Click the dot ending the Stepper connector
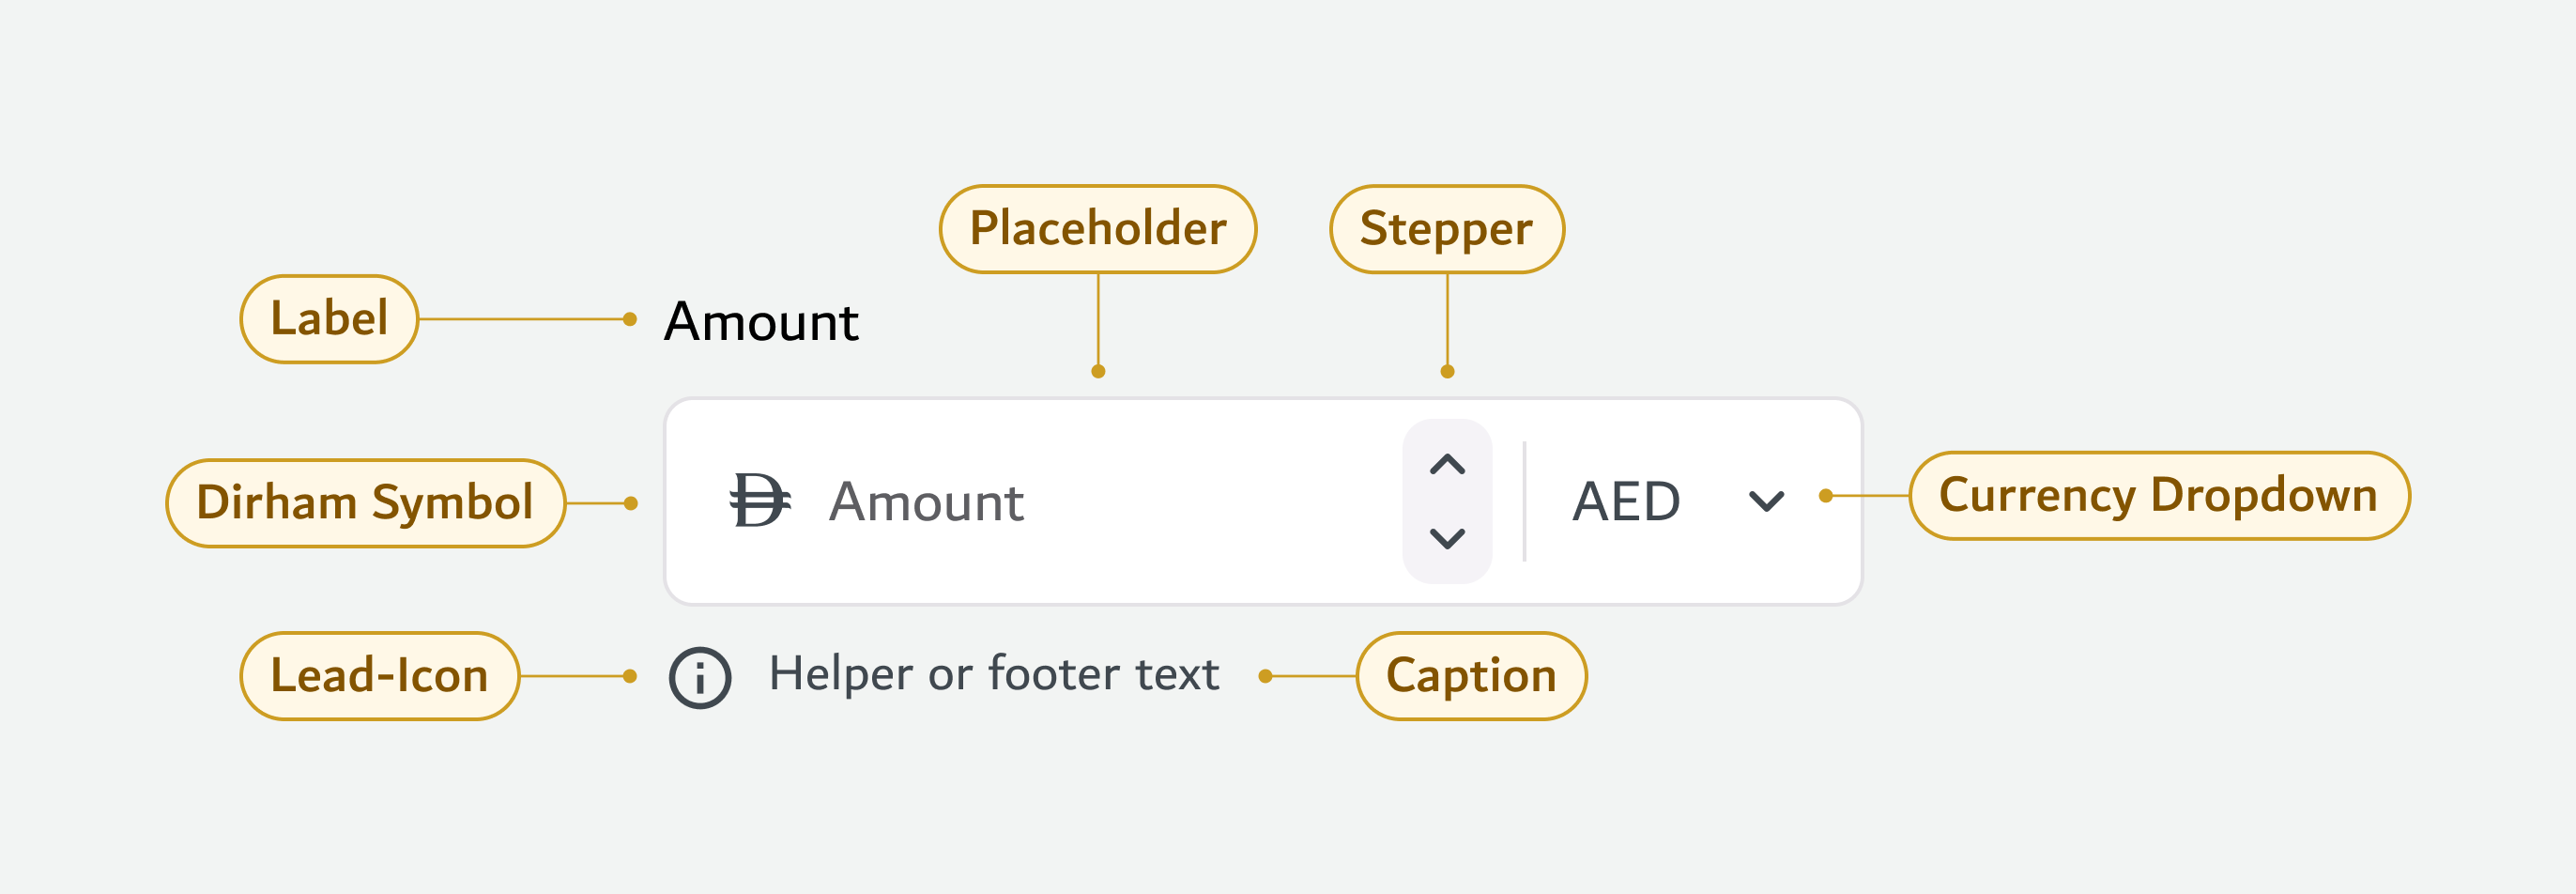This screenshot has height=894, width=2576. click(x=1447, y=371)
